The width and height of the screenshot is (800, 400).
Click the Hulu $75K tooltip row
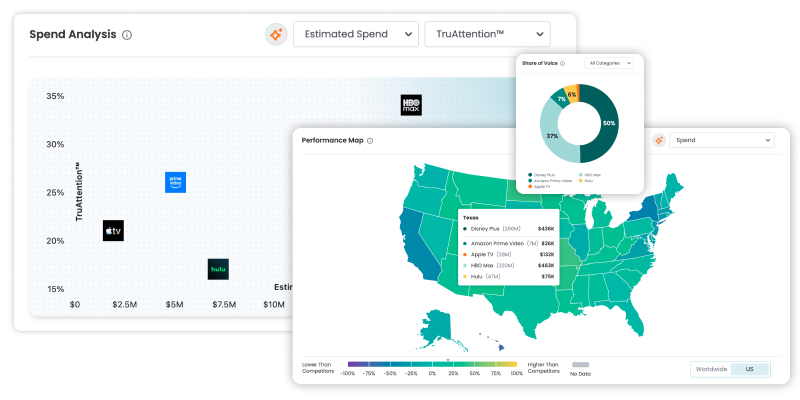508,277
